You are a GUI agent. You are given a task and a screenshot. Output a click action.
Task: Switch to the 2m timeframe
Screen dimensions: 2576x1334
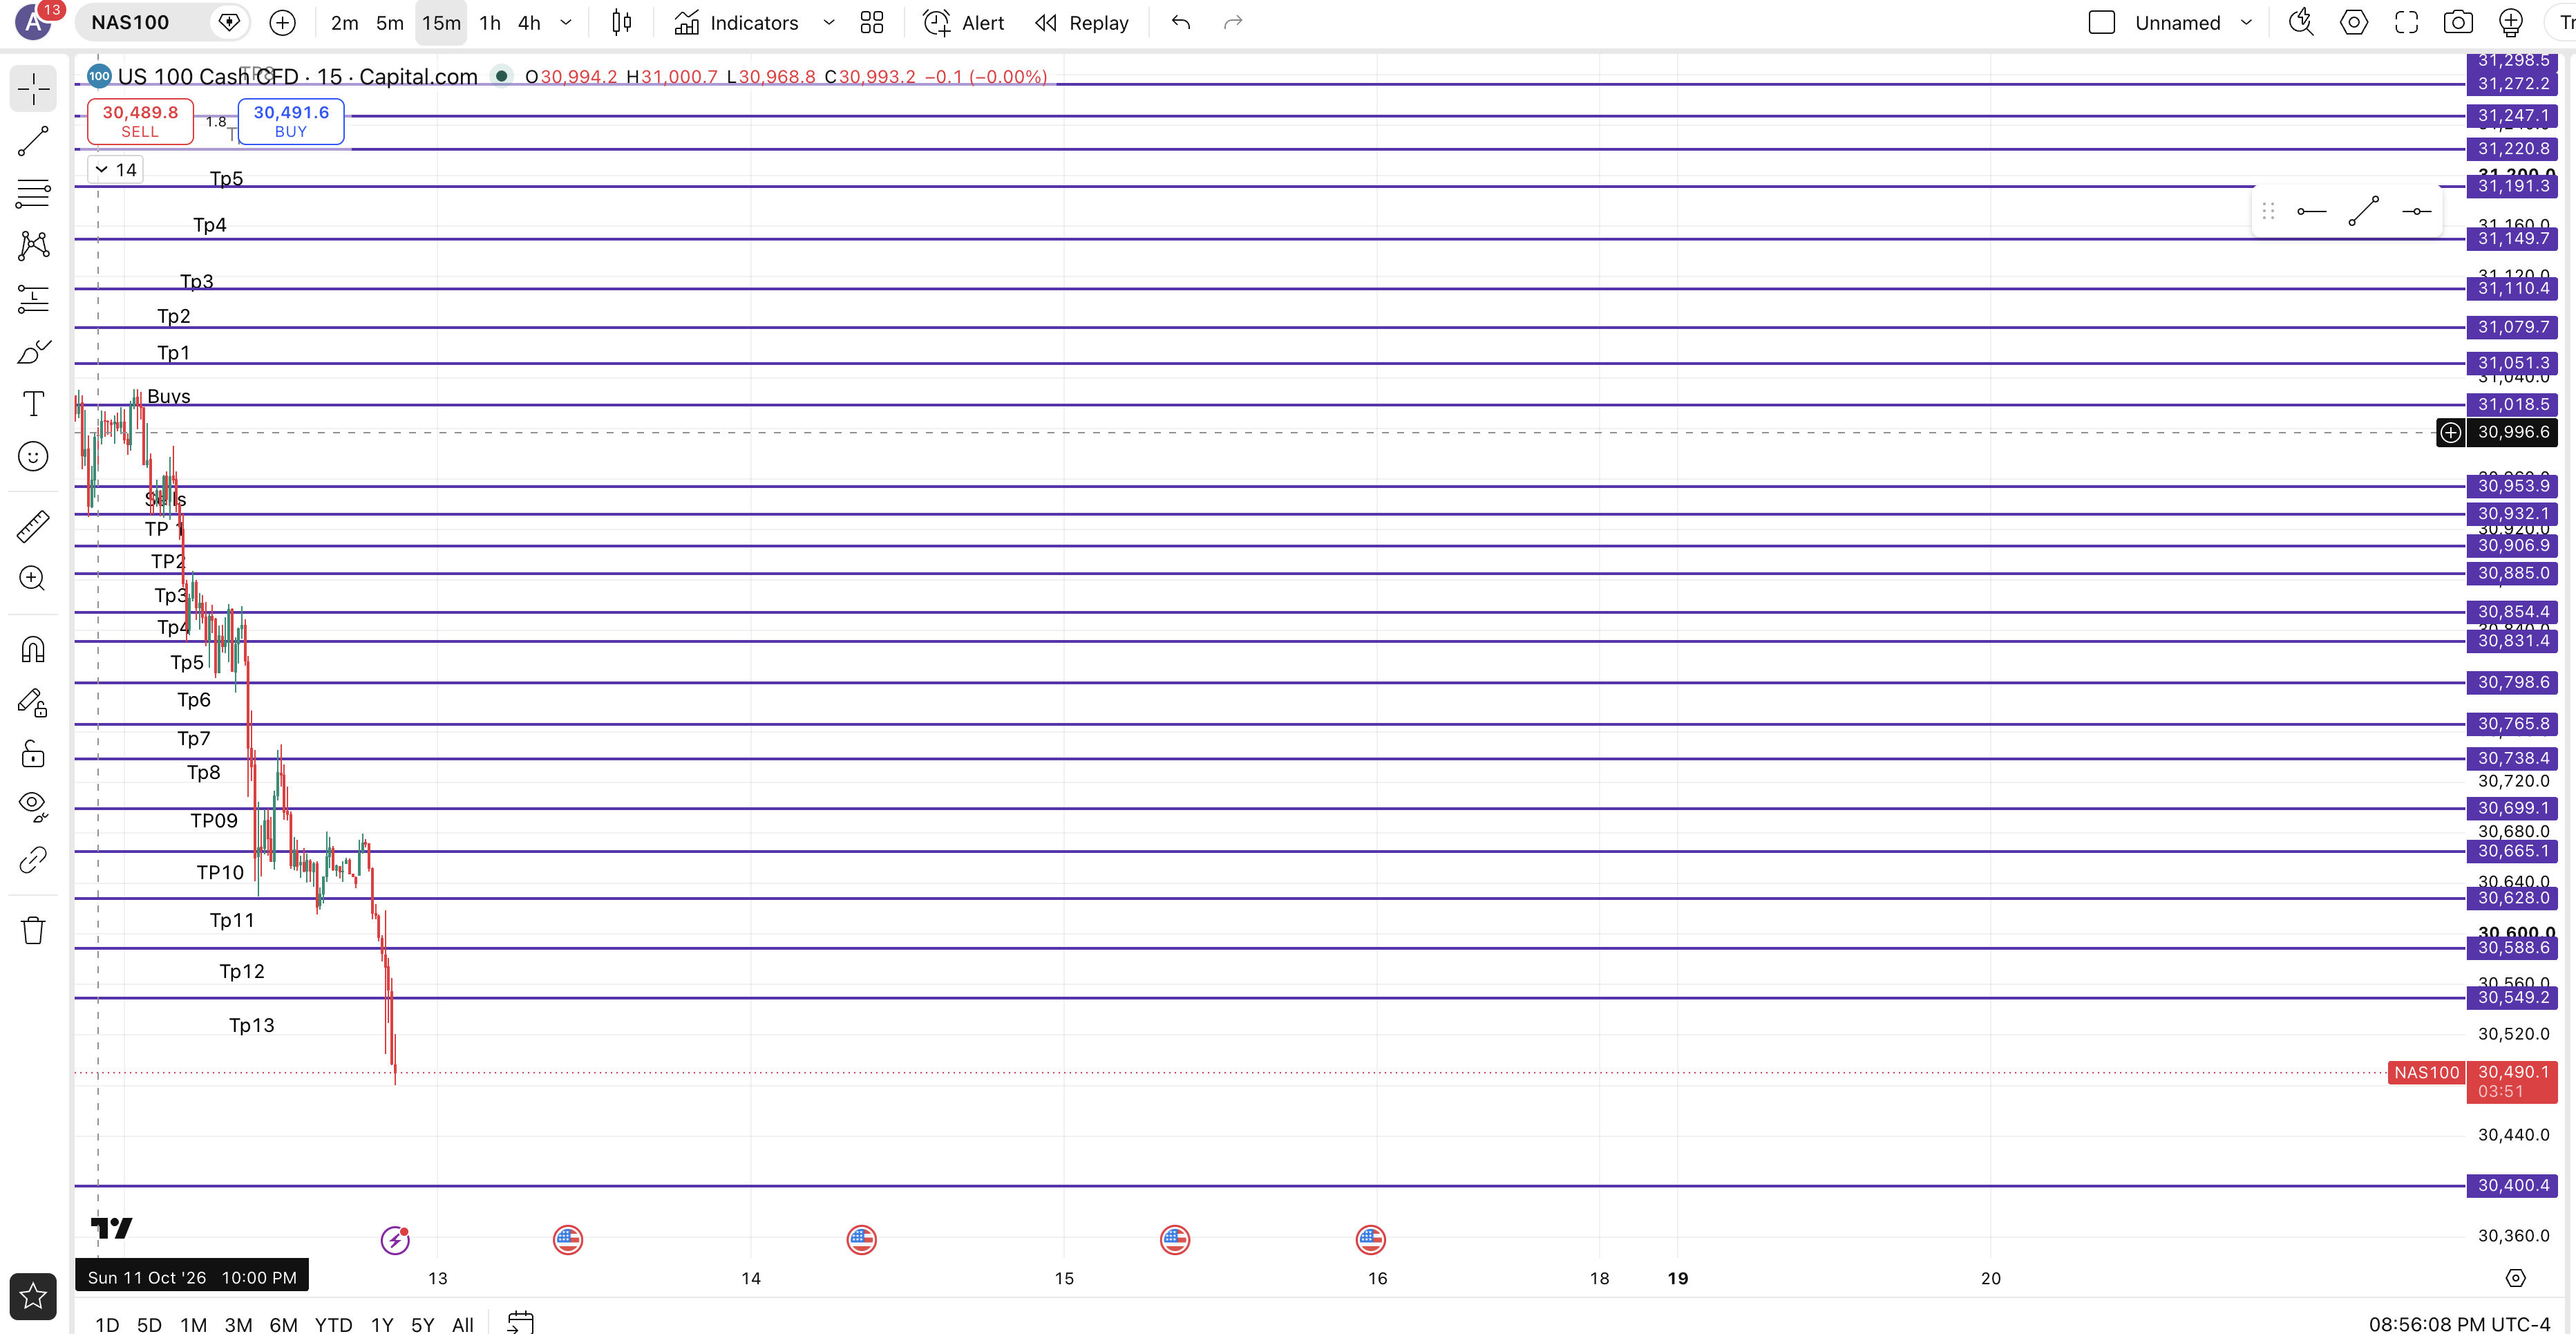point(345,22)
